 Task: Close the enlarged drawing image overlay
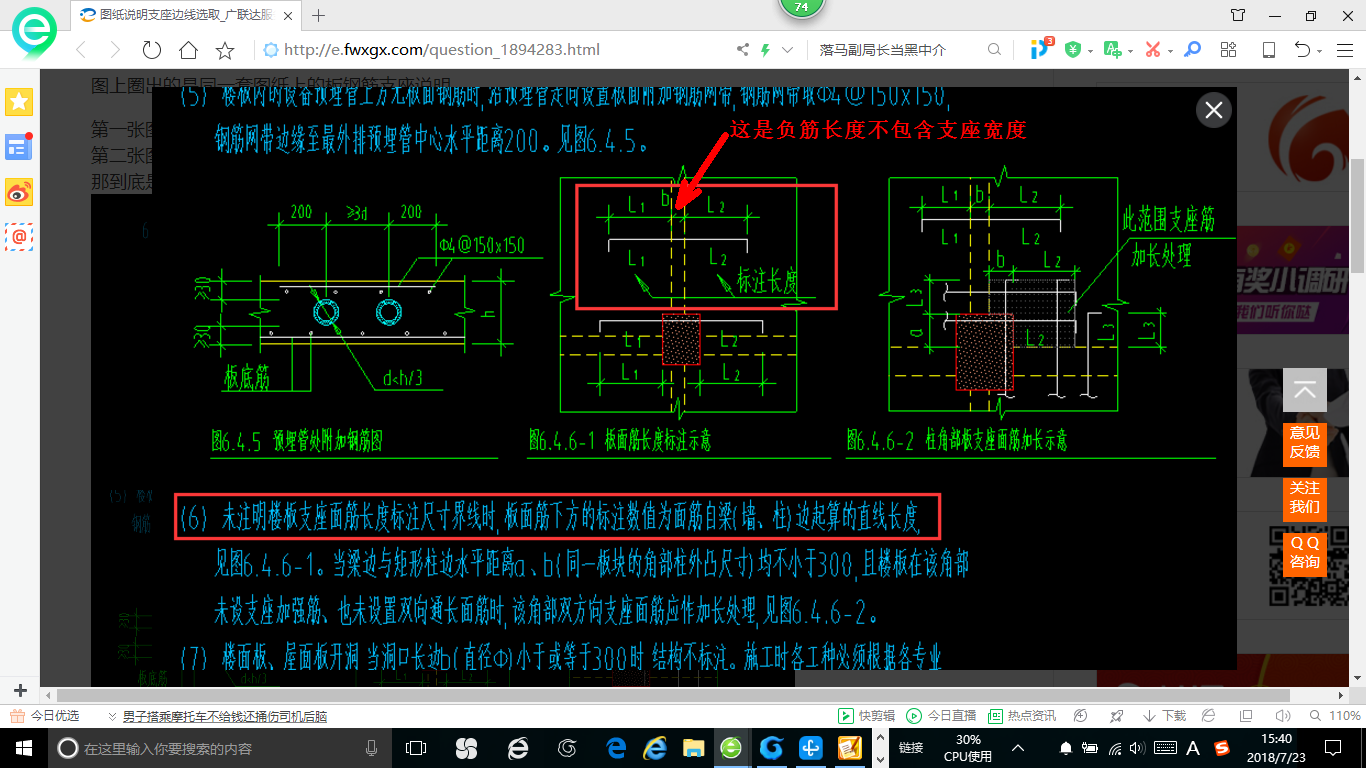pos(1214,110)
